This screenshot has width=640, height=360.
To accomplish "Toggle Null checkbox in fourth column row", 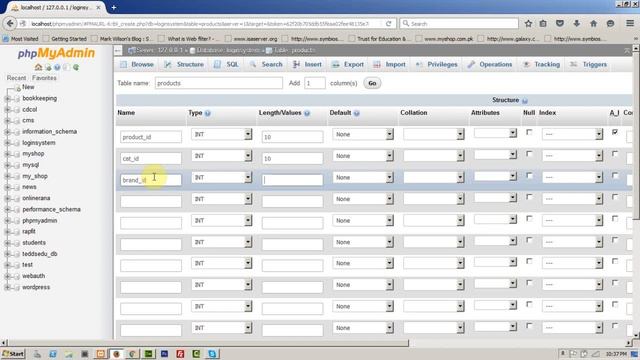I will [x=529, y=197].
